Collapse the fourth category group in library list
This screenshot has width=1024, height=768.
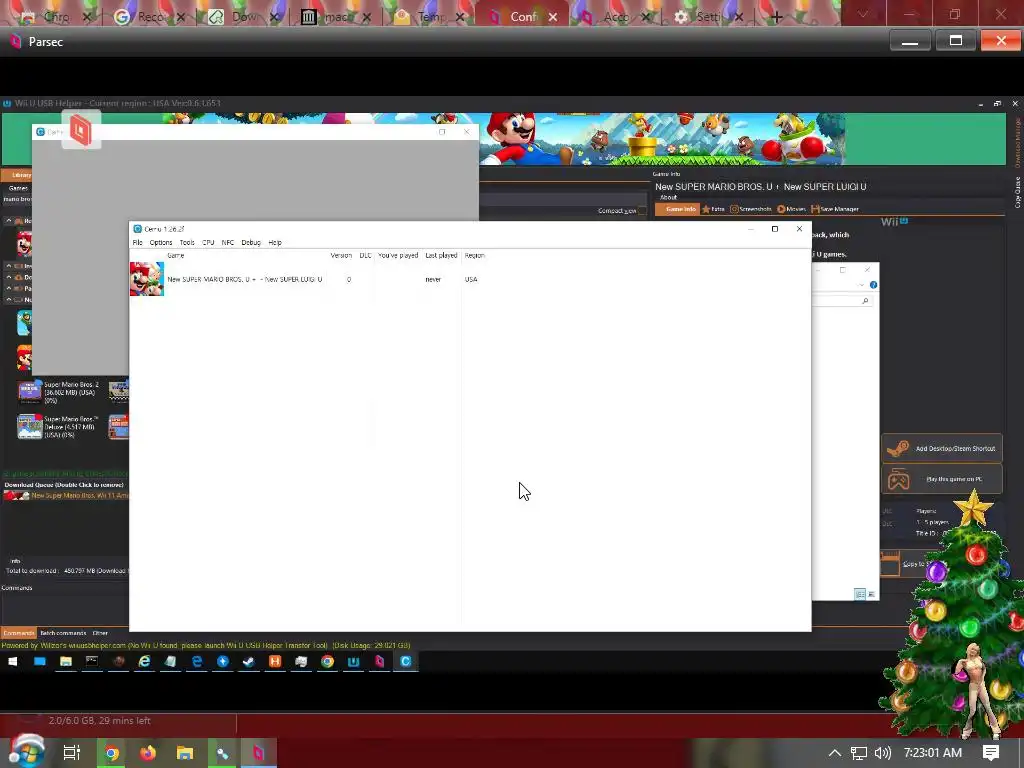pos(9,288)
